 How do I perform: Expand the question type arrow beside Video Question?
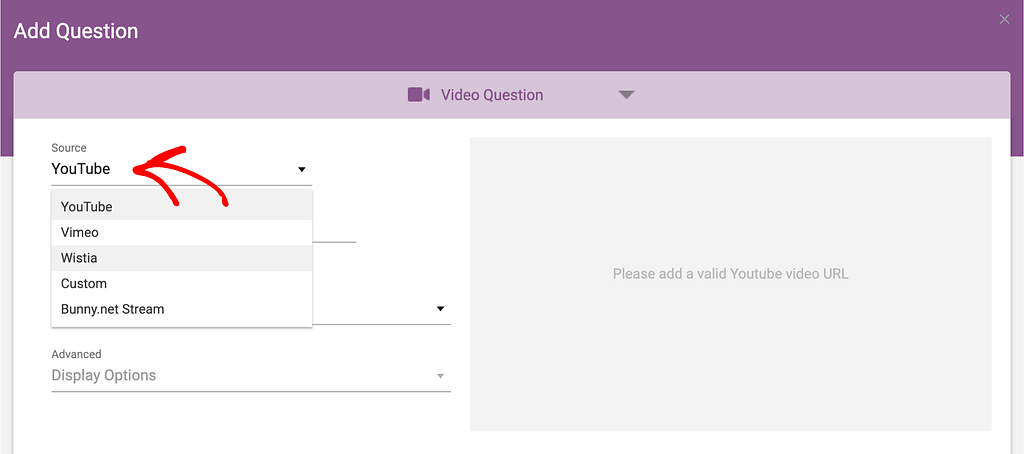pyautogui.click(x=626, y=95)
